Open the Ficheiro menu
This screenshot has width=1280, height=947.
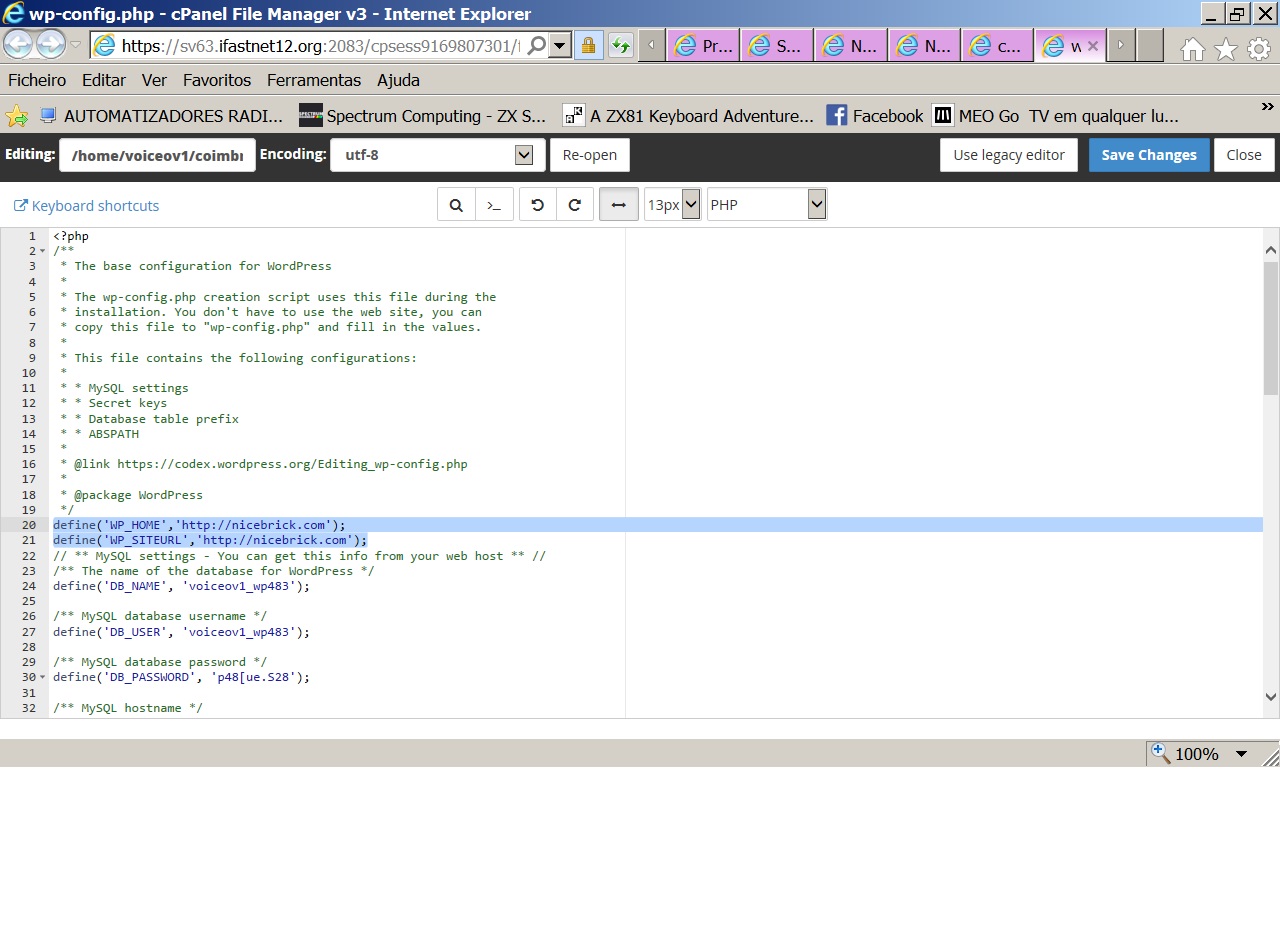37,80
